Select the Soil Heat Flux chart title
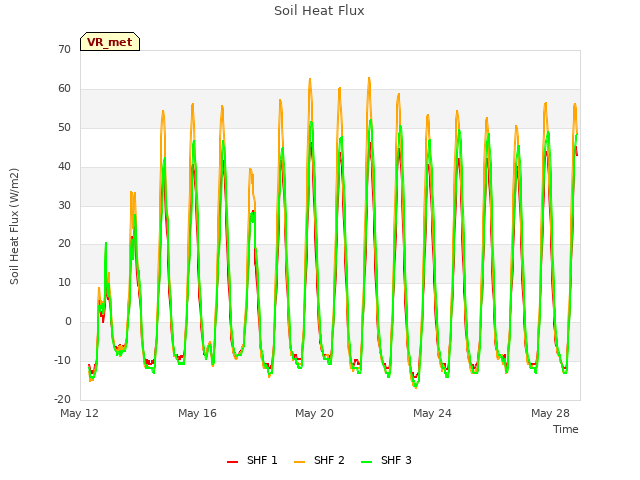Screen dimensions: 640x480 pos(319,11)
